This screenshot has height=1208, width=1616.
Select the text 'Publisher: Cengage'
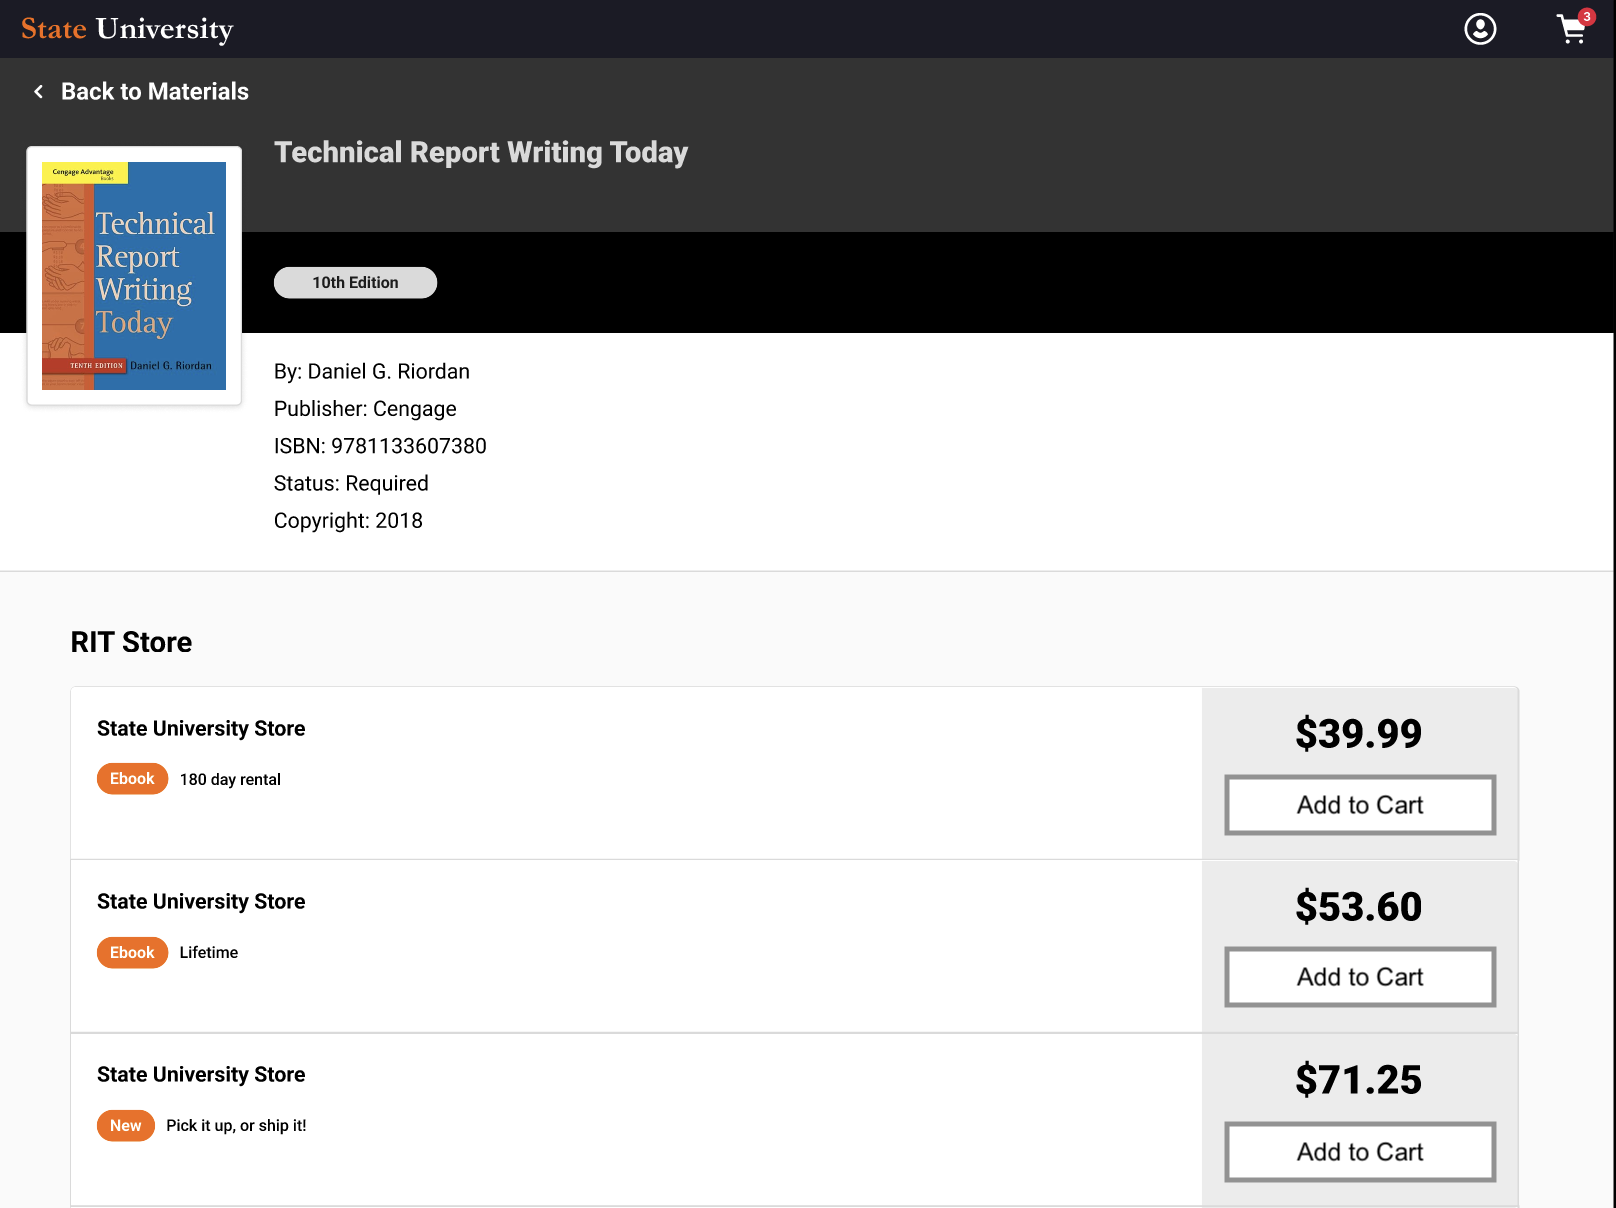(365, 409)
